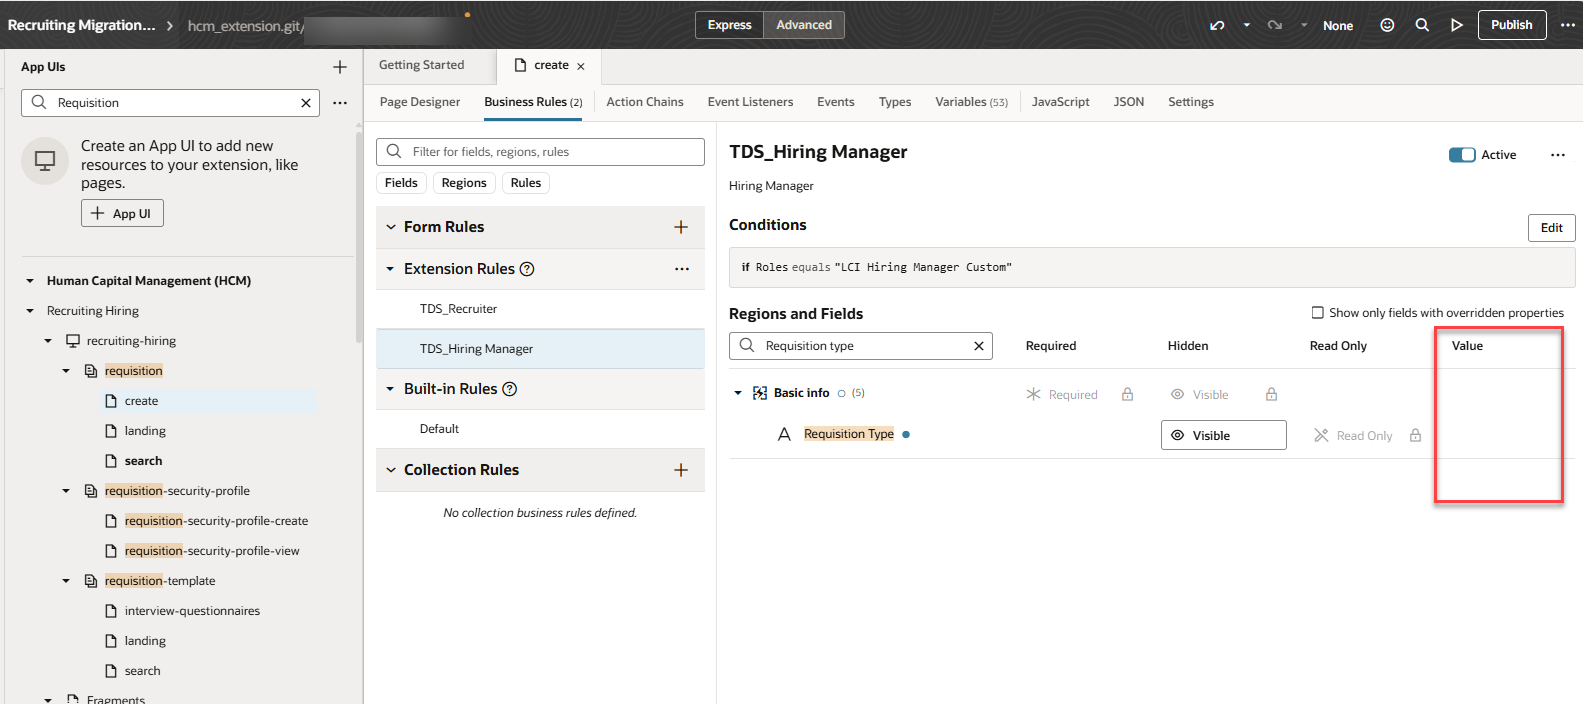
Task: Open the feedback smiley icon
Action: tap(1387, 25)
